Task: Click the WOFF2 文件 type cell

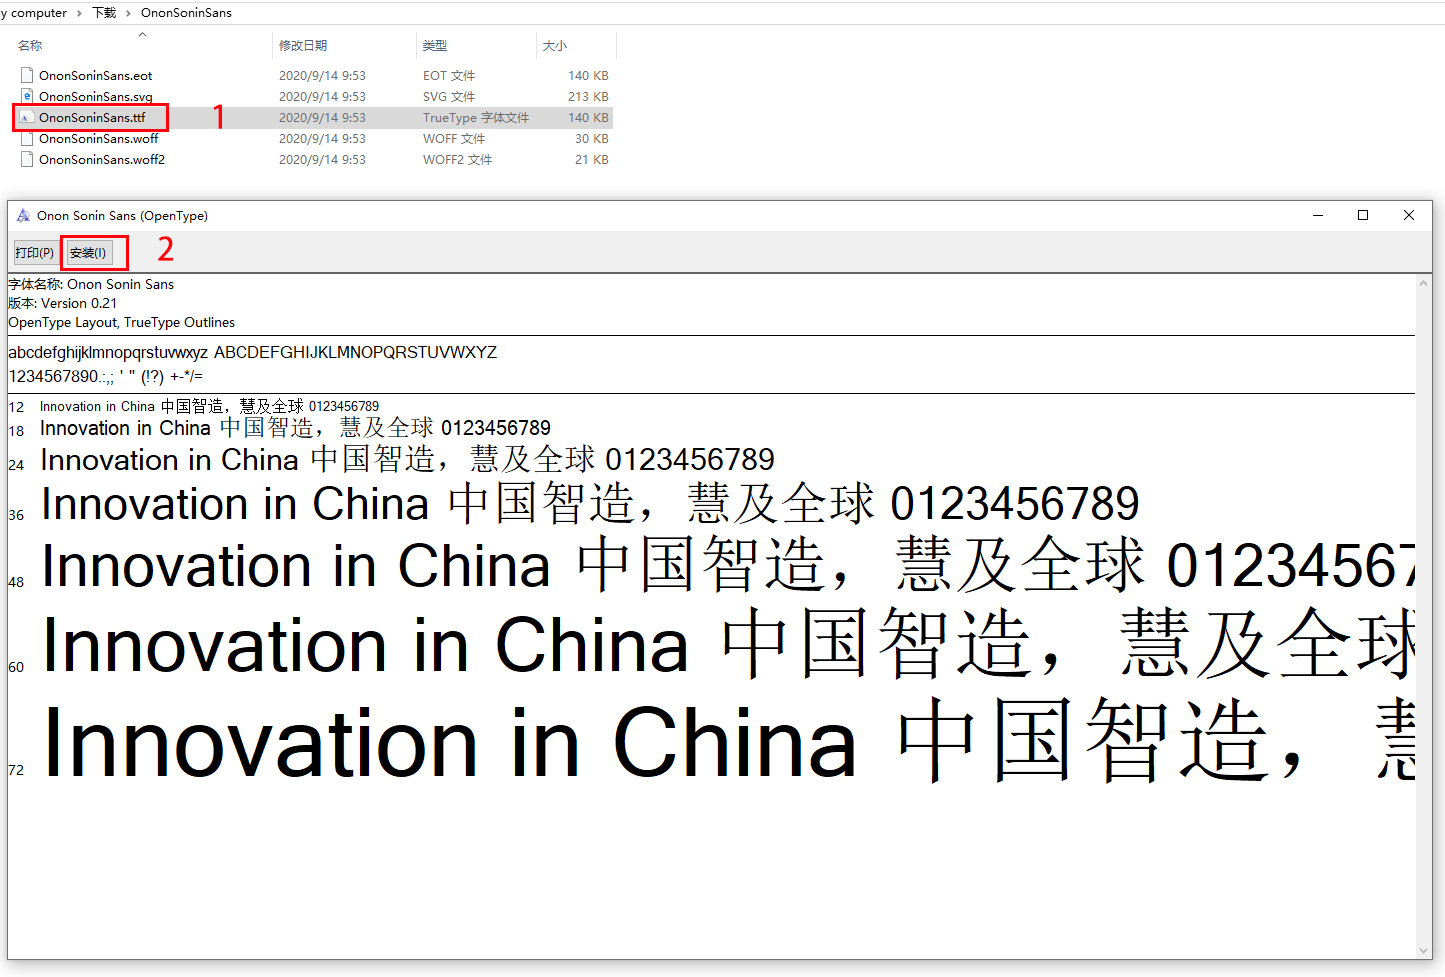Action: click(458, 159)
